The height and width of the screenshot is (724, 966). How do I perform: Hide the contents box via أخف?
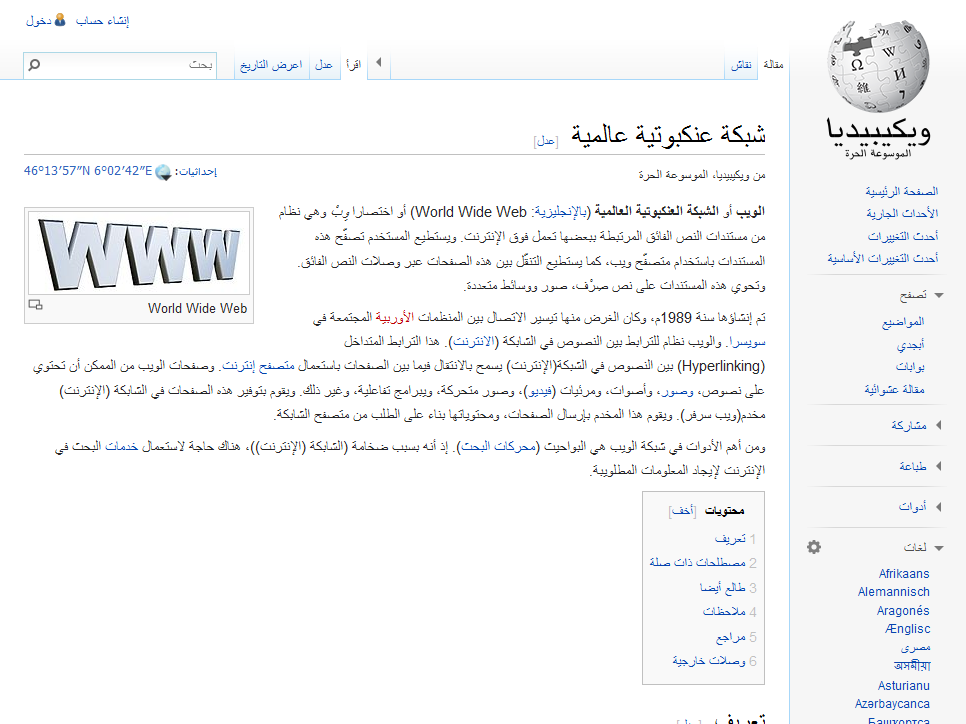(x=683, y=511)
